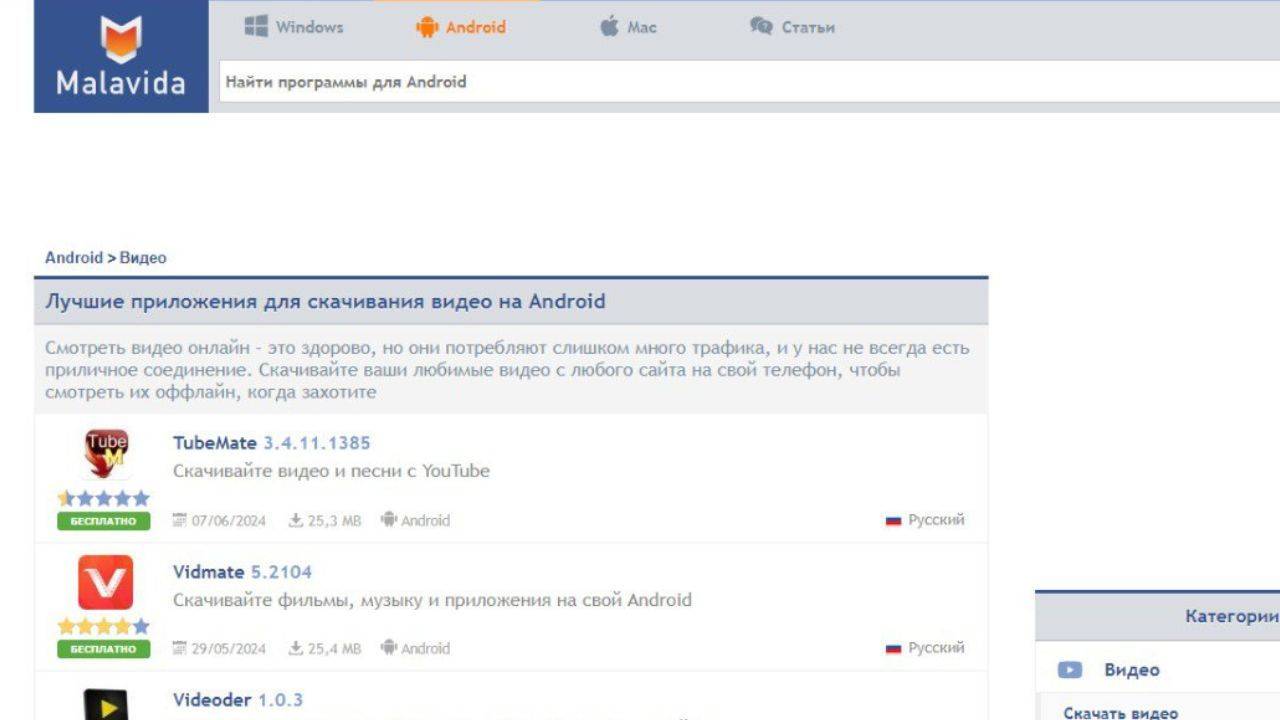This screenshot has height=720, width=1280.
Task: Click Vidmate download size 25,4 MB
Action: tap(334, 649)
